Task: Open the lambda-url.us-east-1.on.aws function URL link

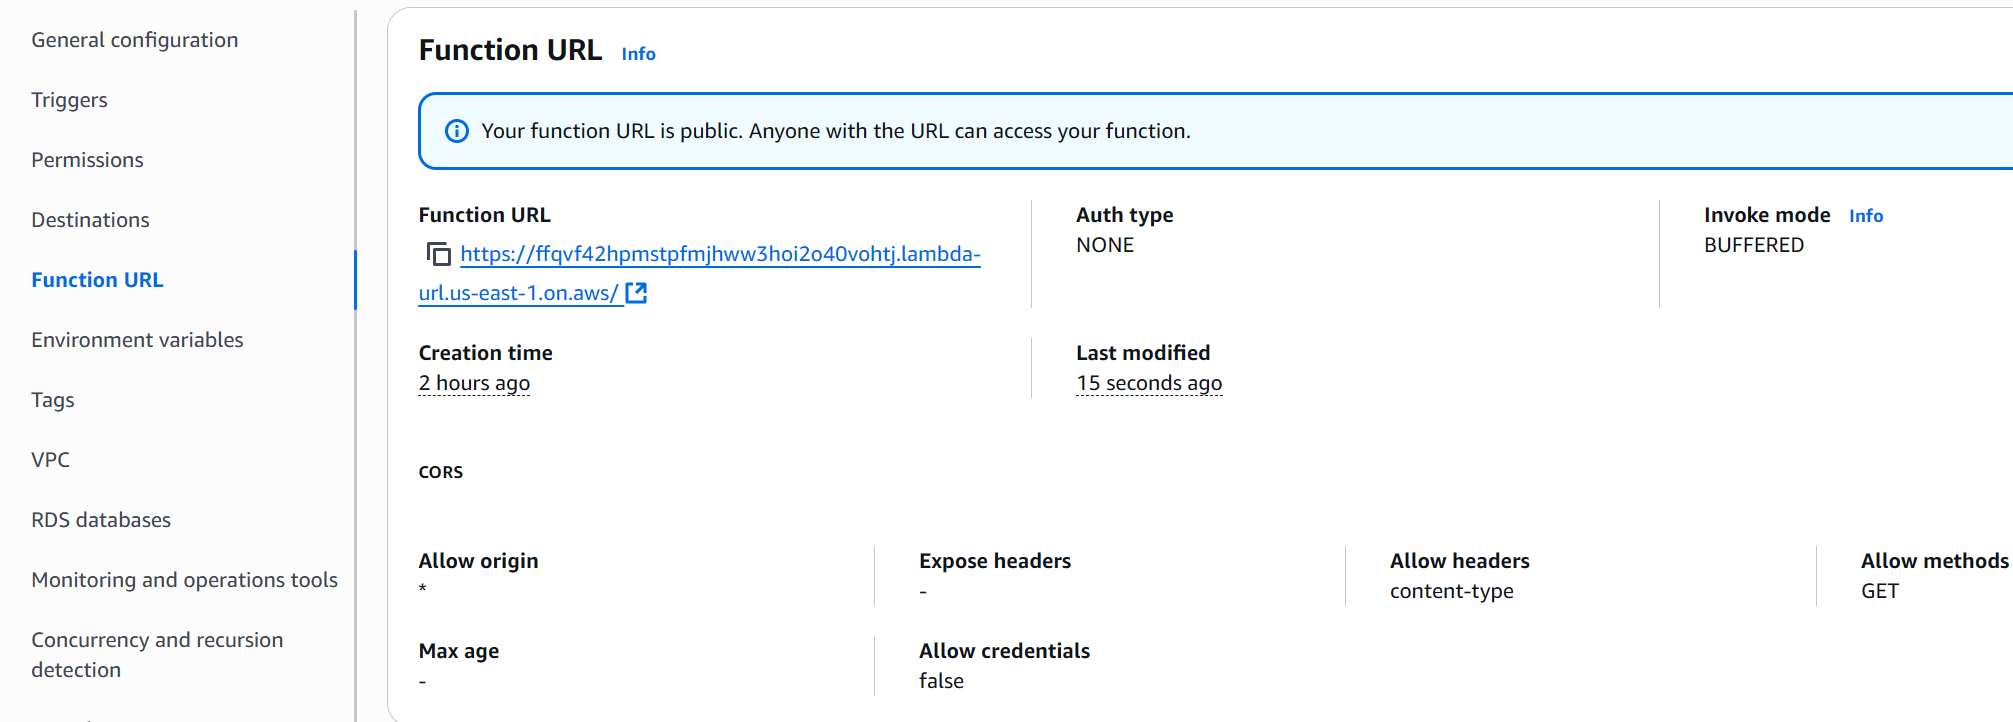Action: 719,254
